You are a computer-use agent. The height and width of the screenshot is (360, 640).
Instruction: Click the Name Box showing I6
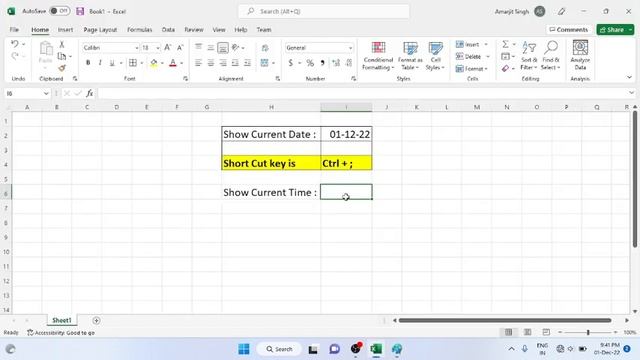click(x=27, y=93)
